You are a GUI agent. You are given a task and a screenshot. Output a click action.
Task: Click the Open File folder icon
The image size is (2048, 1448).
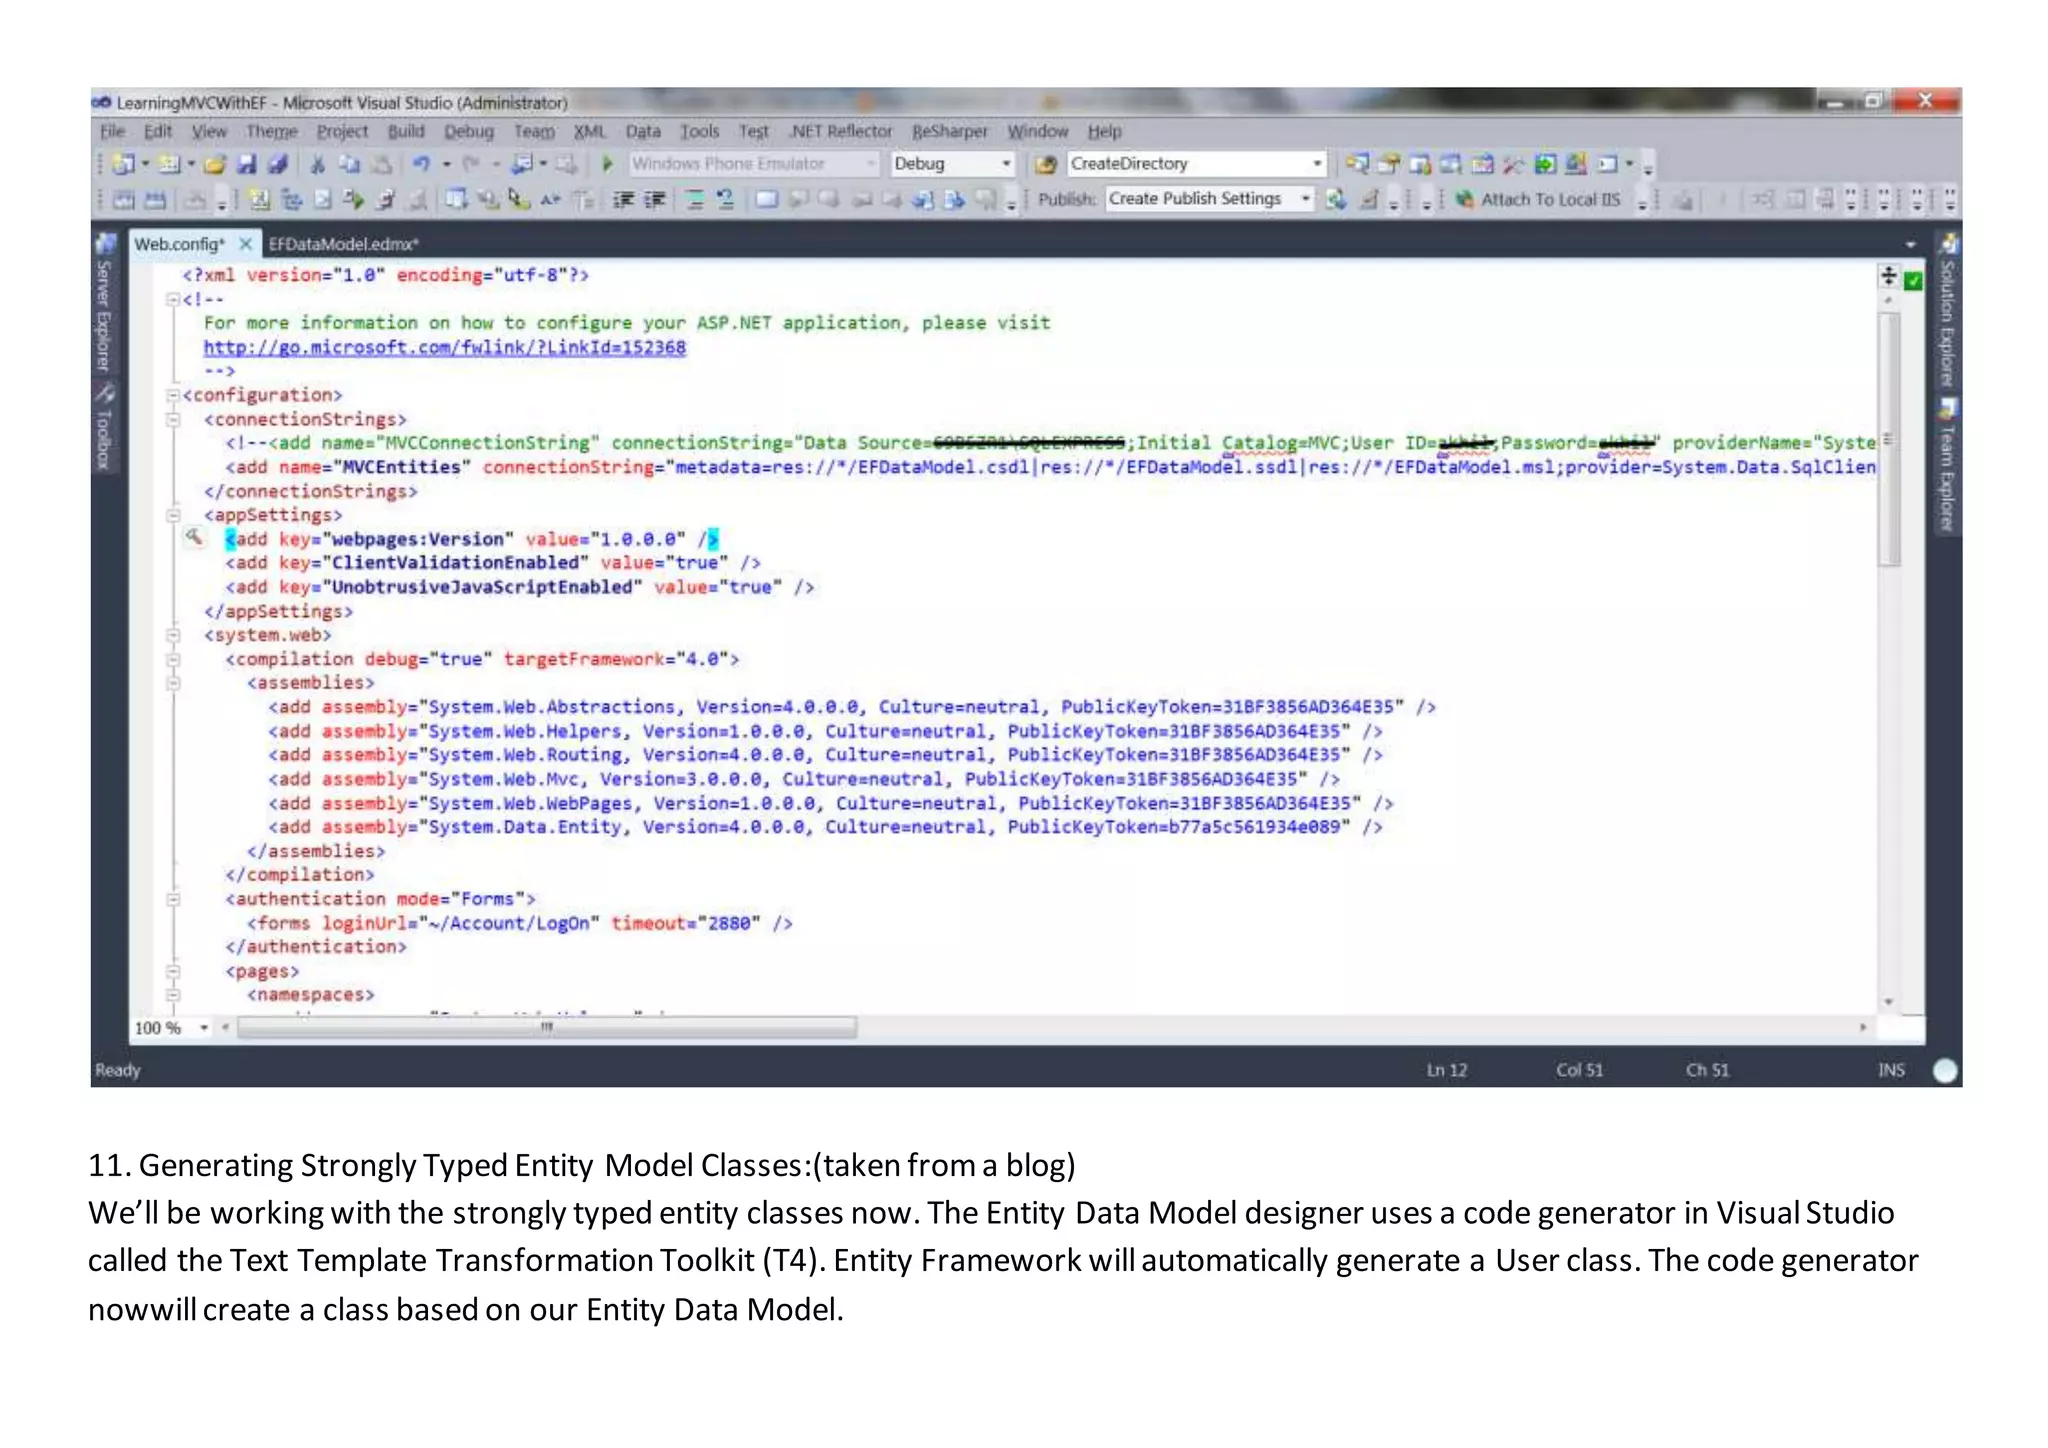(215, 164)
